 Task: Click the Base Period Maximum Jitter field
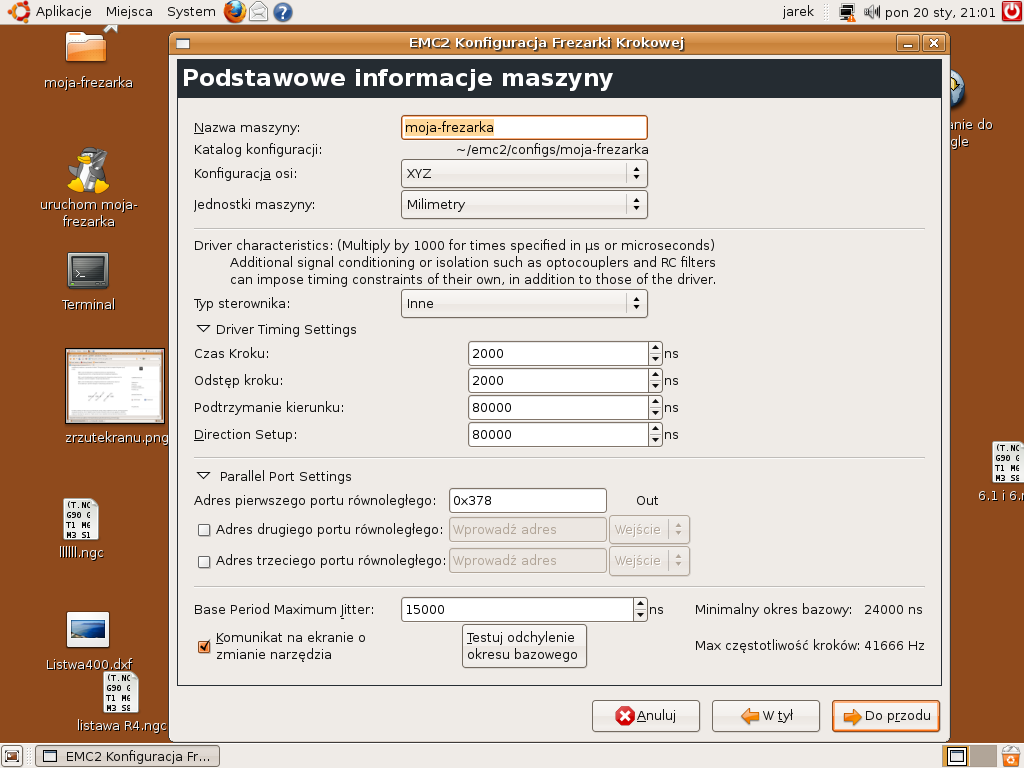[x=517, y=609]
